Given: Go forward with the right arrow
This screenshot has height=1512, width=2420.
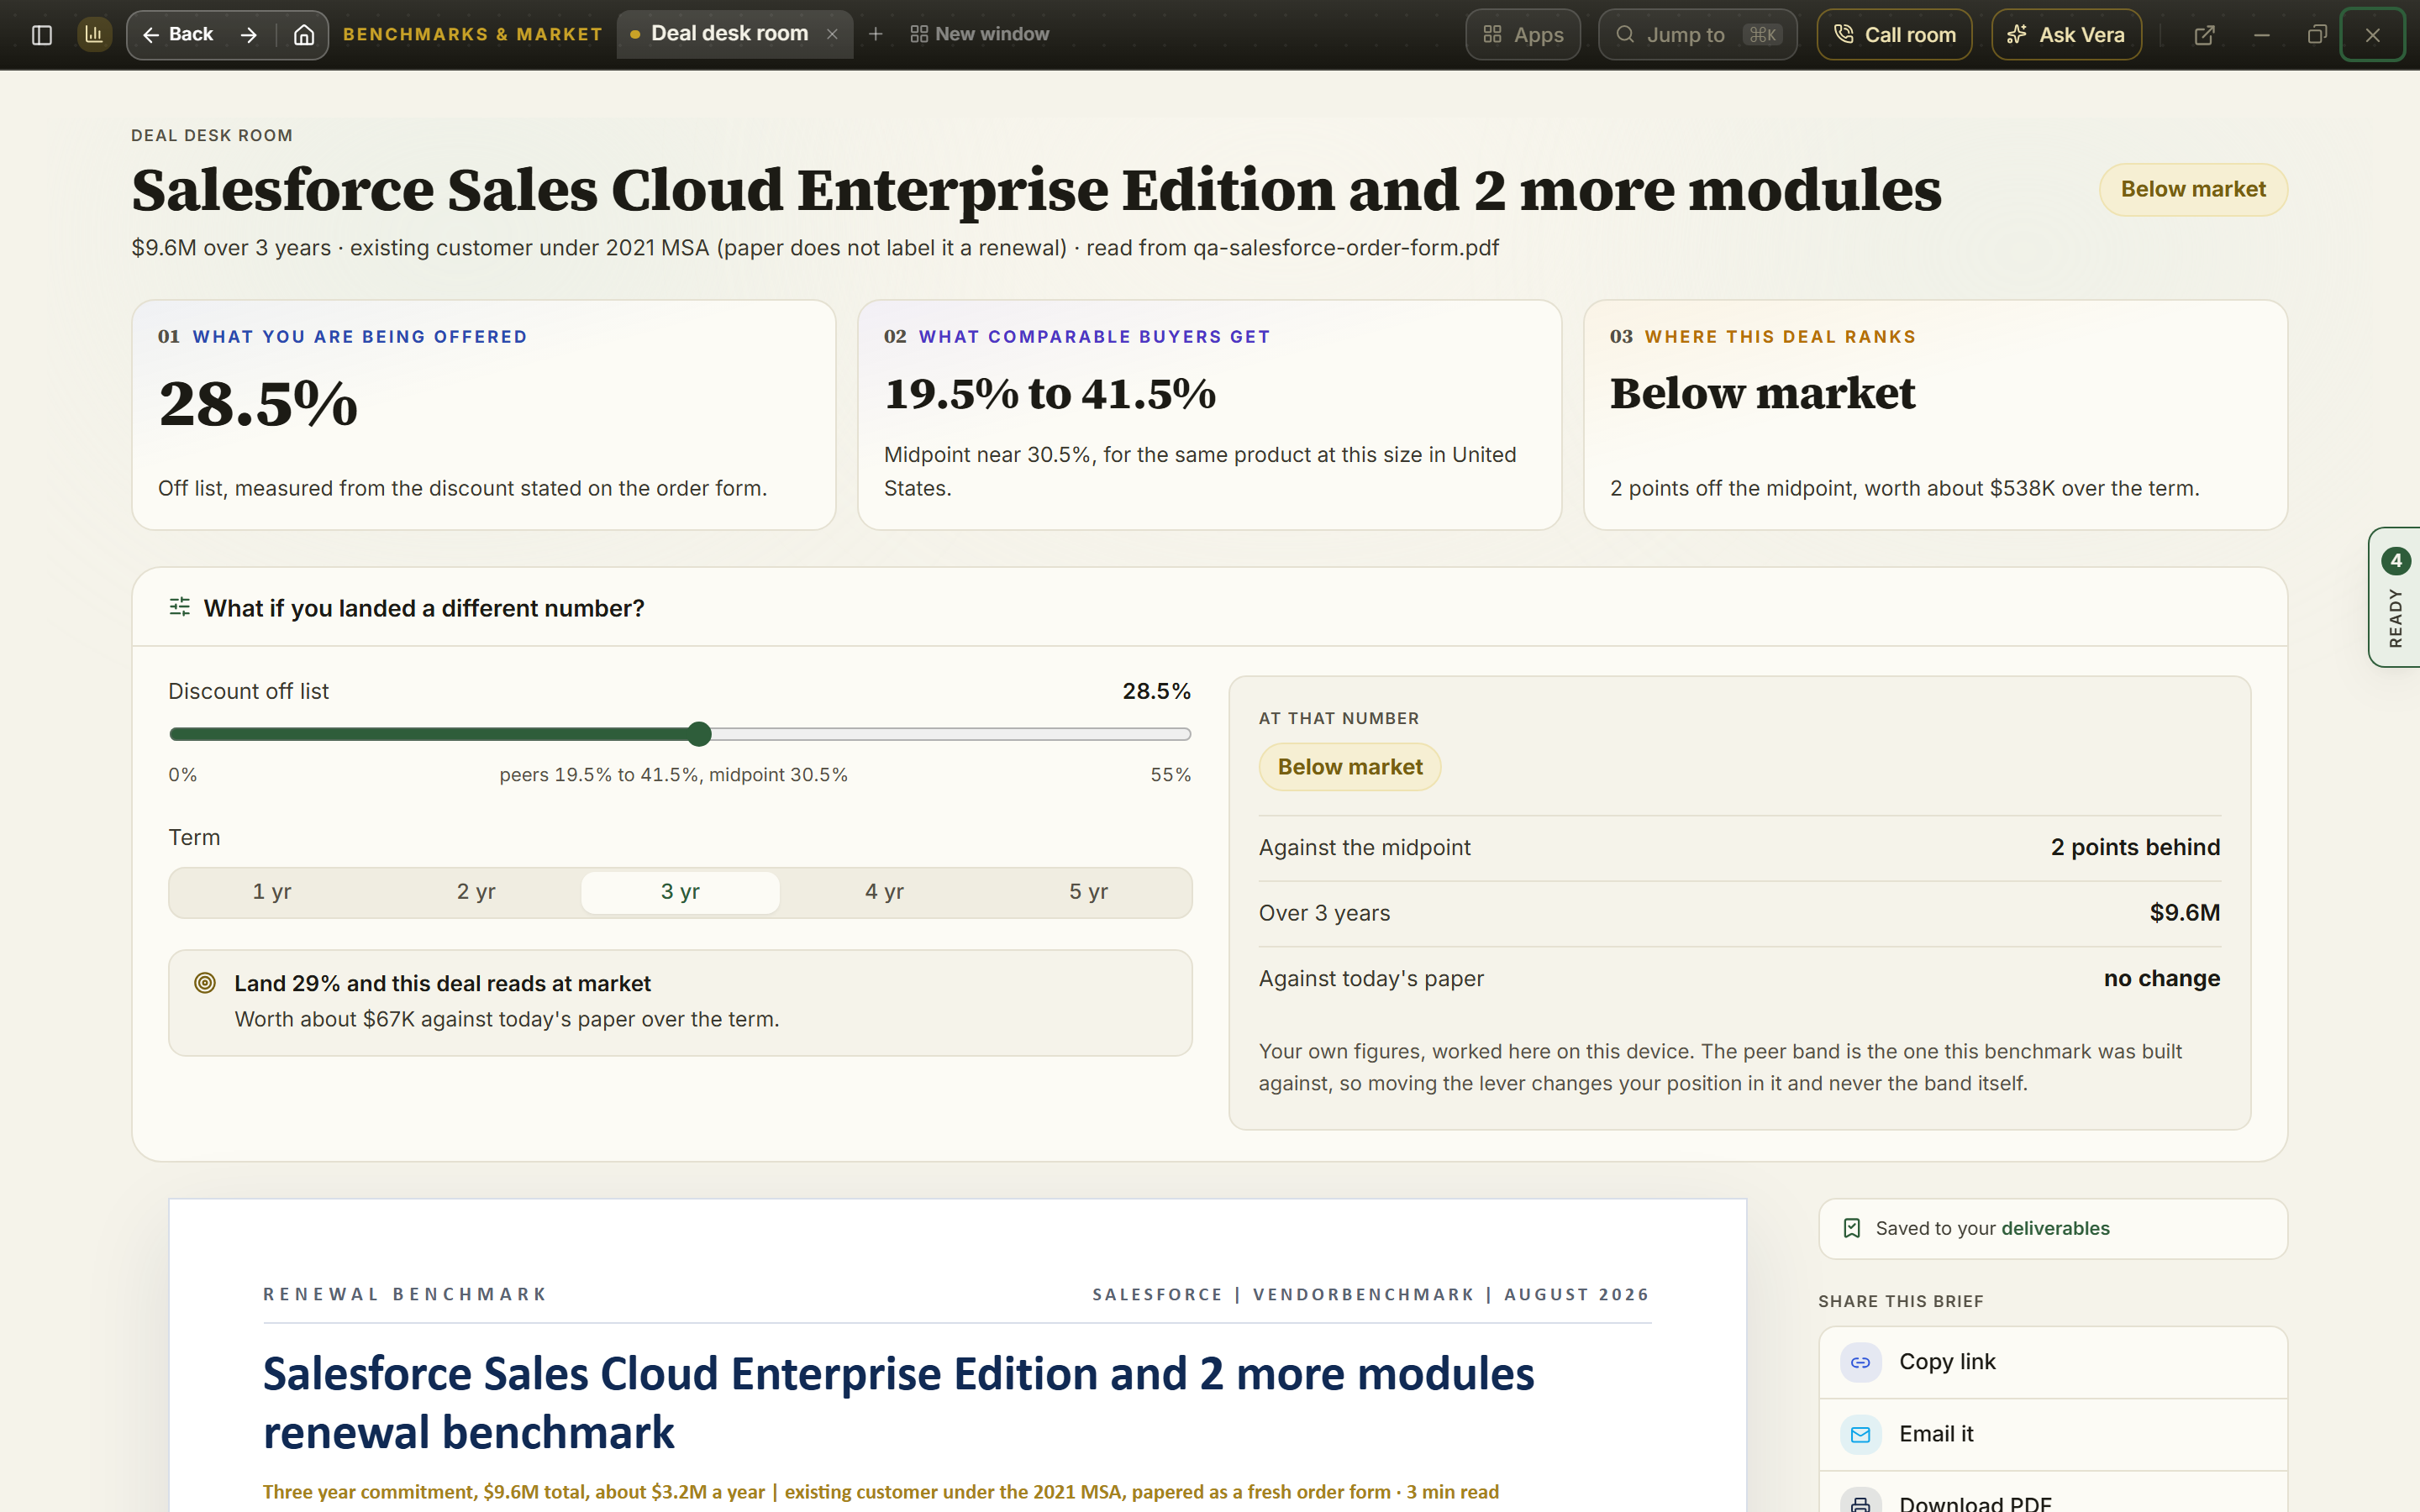Looking at the screenshot, I should [x=249, y=35].
